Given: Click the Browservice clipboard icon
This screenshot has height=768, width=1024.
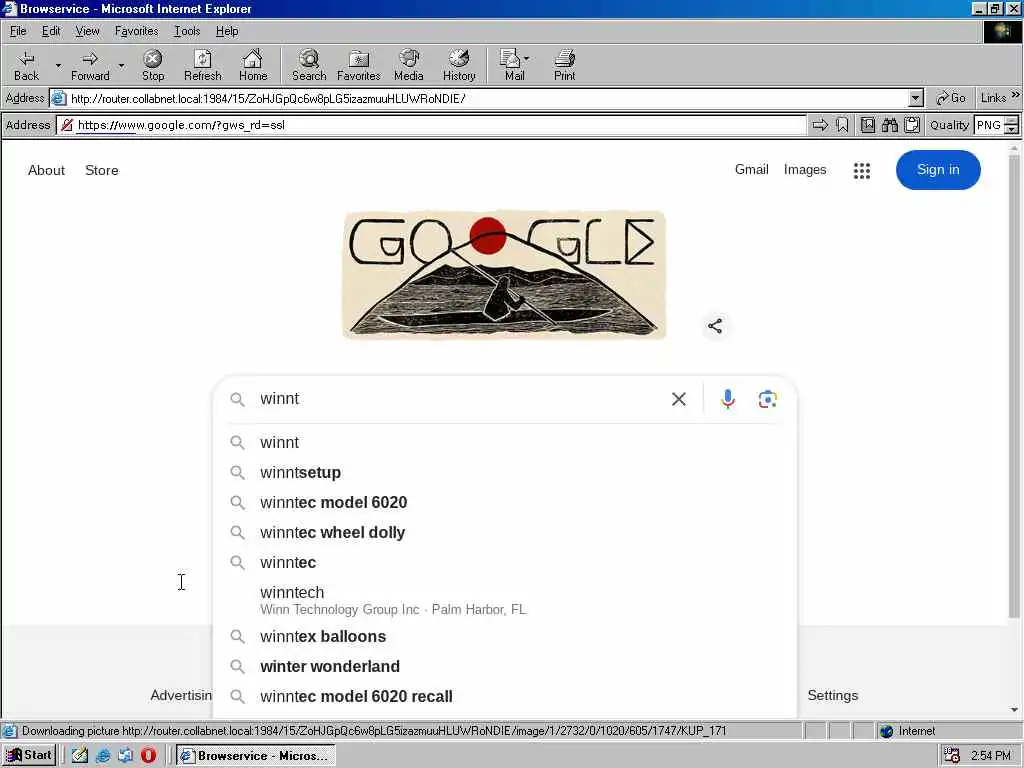Looking at the screenshot, I should (912, 125).
